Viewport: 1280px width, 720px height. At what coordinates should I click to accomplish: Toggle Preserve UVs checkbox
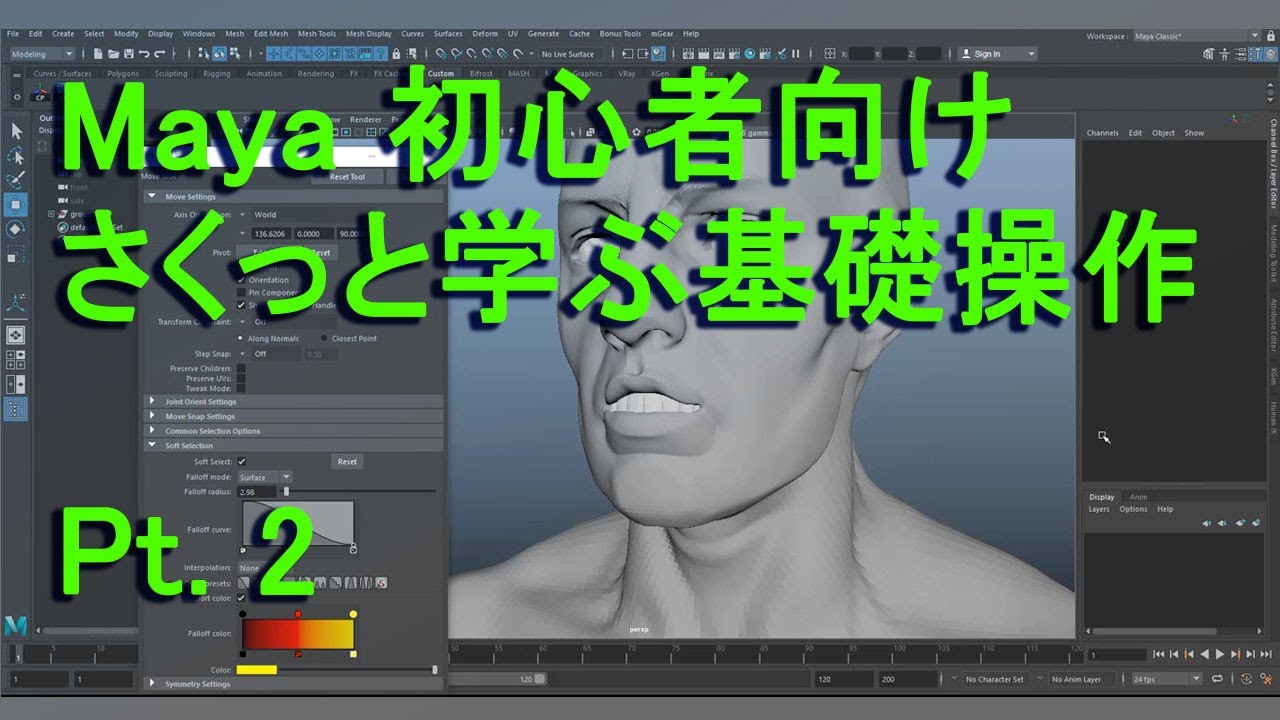pyautogui.click(x=241, y=378)
